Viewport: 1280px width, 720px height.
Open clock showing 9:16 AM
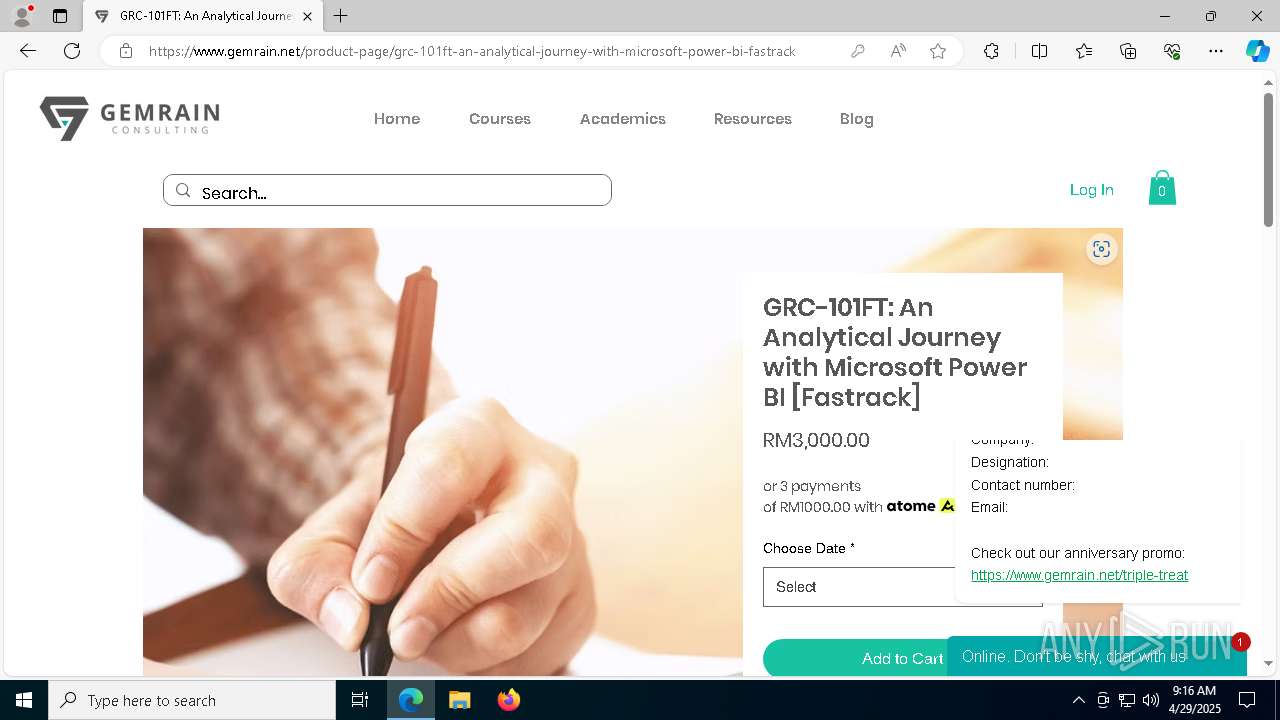1194,700
